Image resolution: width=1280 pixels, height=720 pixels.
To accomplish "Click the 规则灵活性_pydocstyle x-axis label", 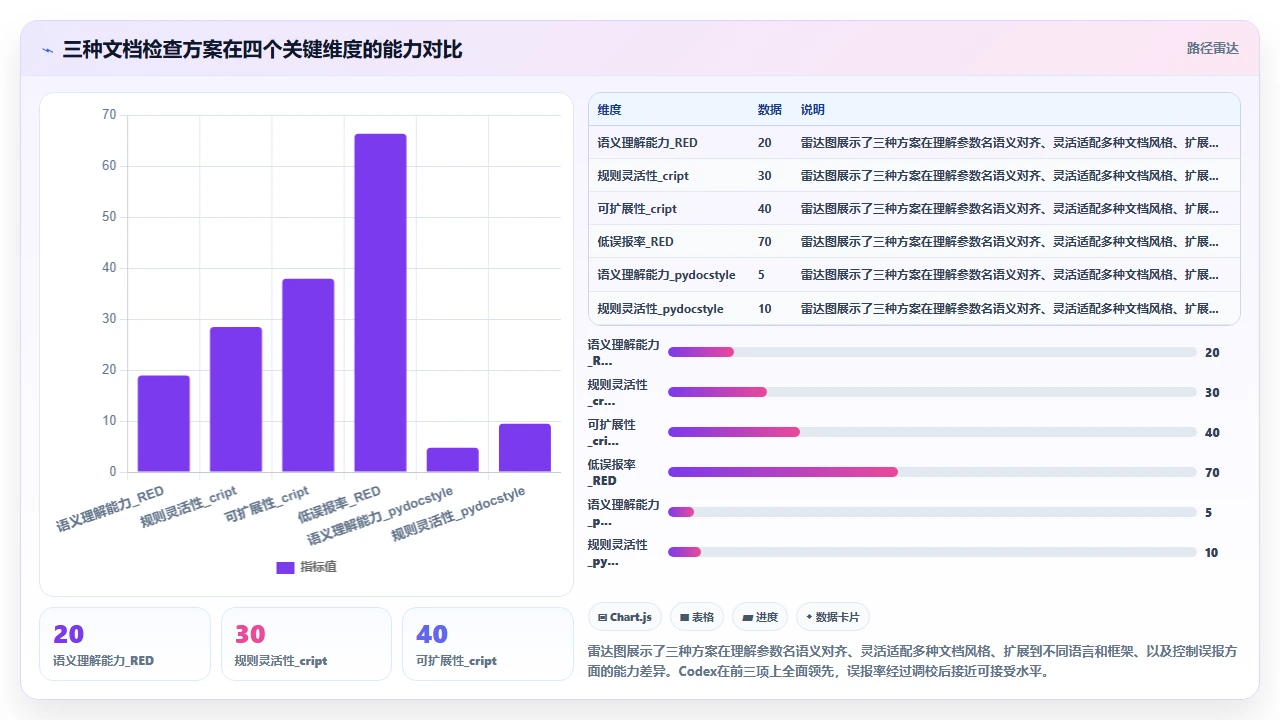I will (x=458, y=515).
